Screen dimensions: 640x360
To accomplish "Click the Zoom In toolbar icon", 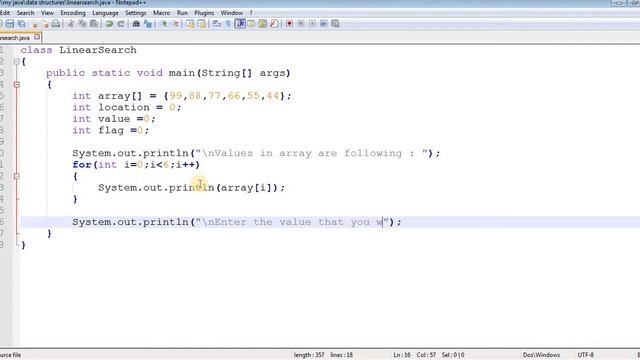I will (x=164, y=24).
